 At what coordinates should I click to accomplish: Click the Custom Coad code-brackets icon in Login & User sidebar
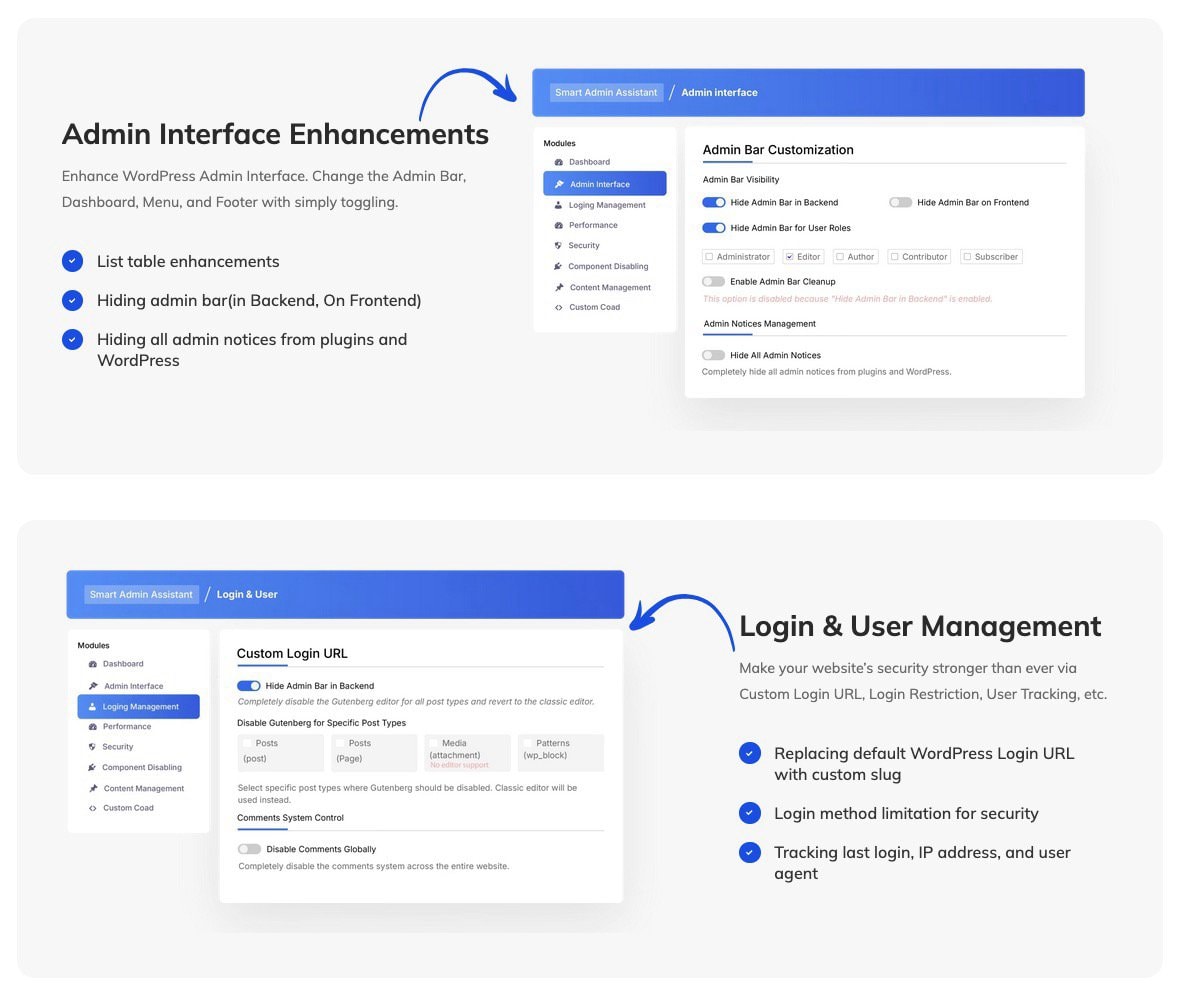[x=93, y=808]
